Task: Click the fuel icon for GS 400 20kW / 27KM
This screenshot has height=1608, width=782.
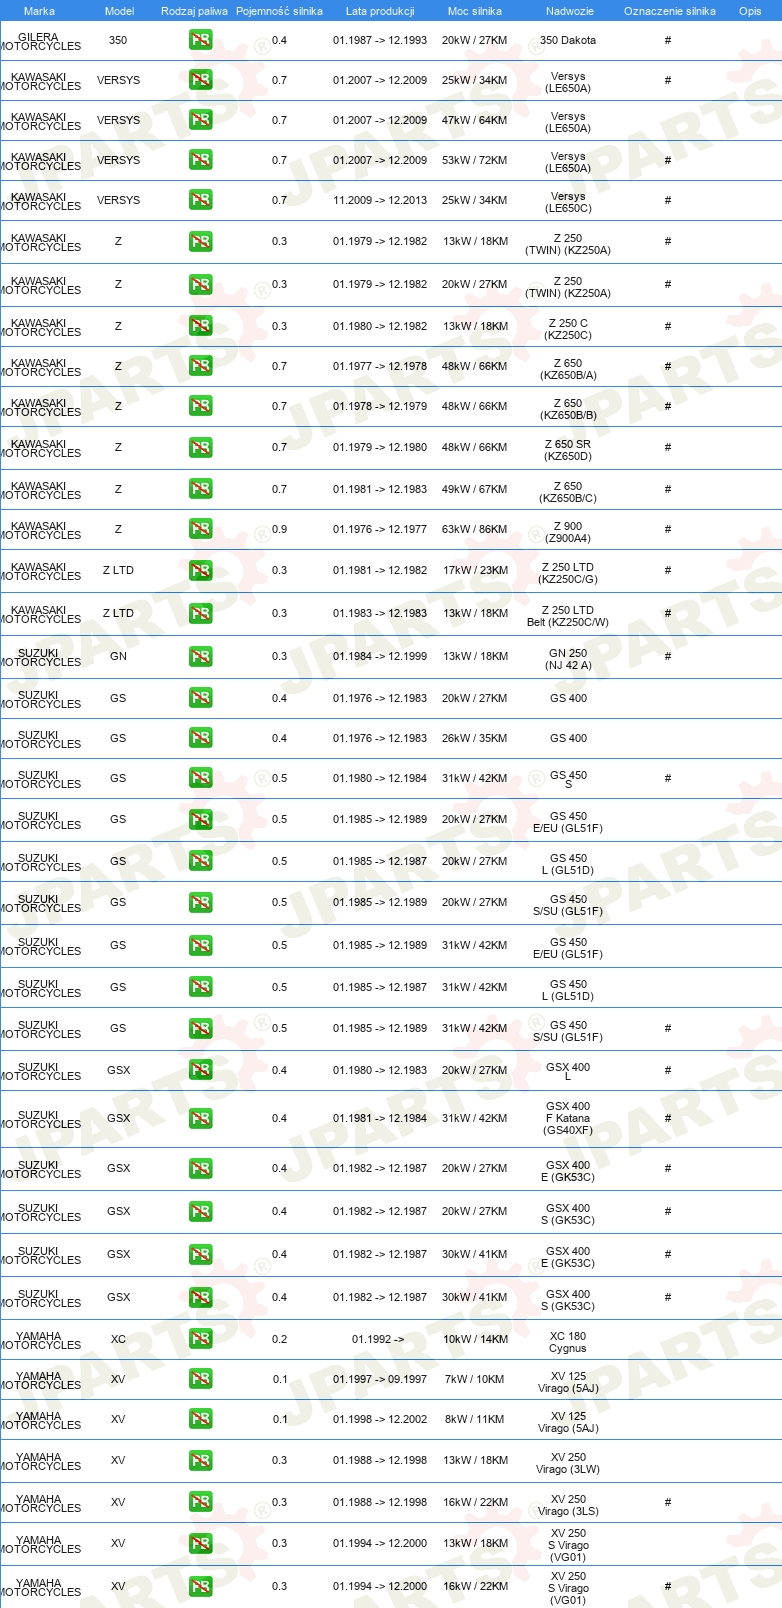Action: (x=200, y=698)
